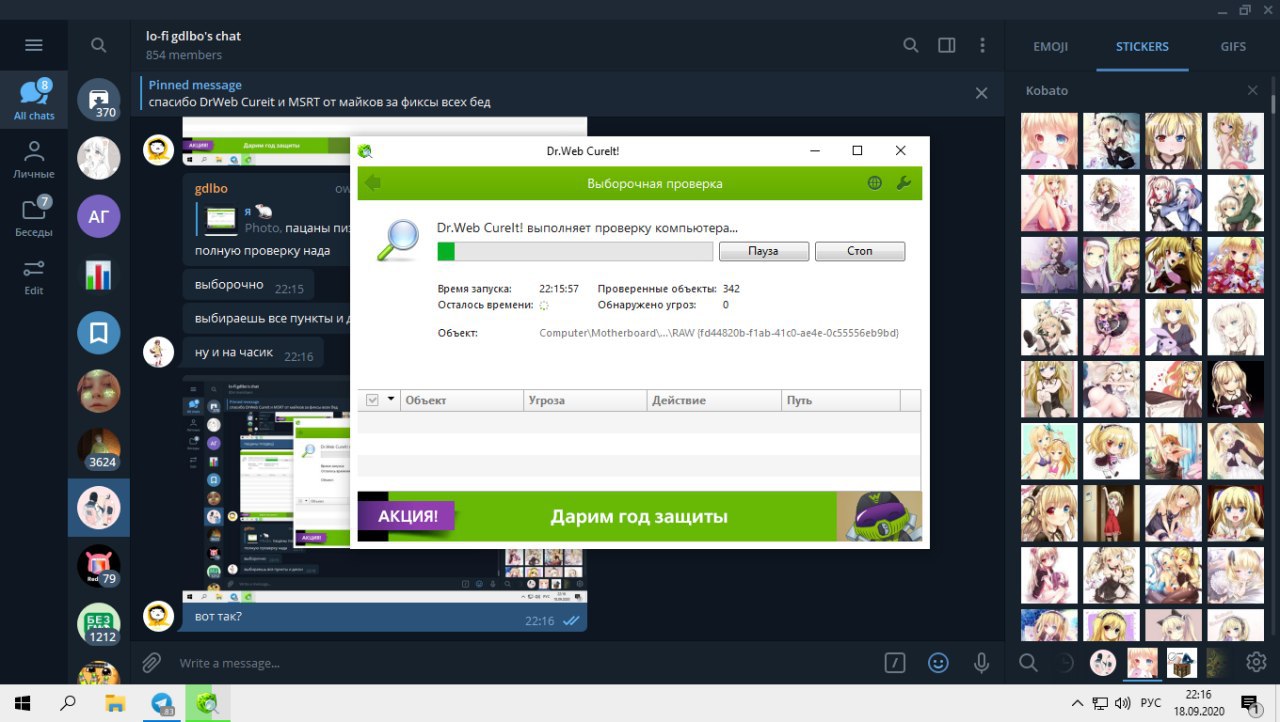Open screenshot photo above вот так? message
This screenshot has height=722, width=1280.
[384, 490]
